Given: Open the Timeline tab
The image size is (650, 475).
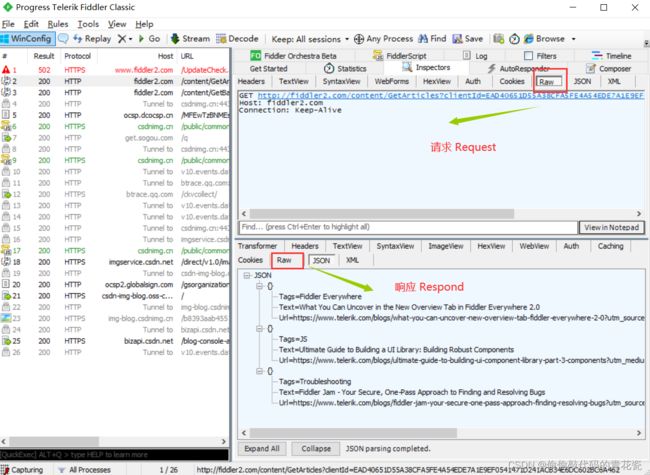Looking at the screenshot, I should [x=611, y=56].
